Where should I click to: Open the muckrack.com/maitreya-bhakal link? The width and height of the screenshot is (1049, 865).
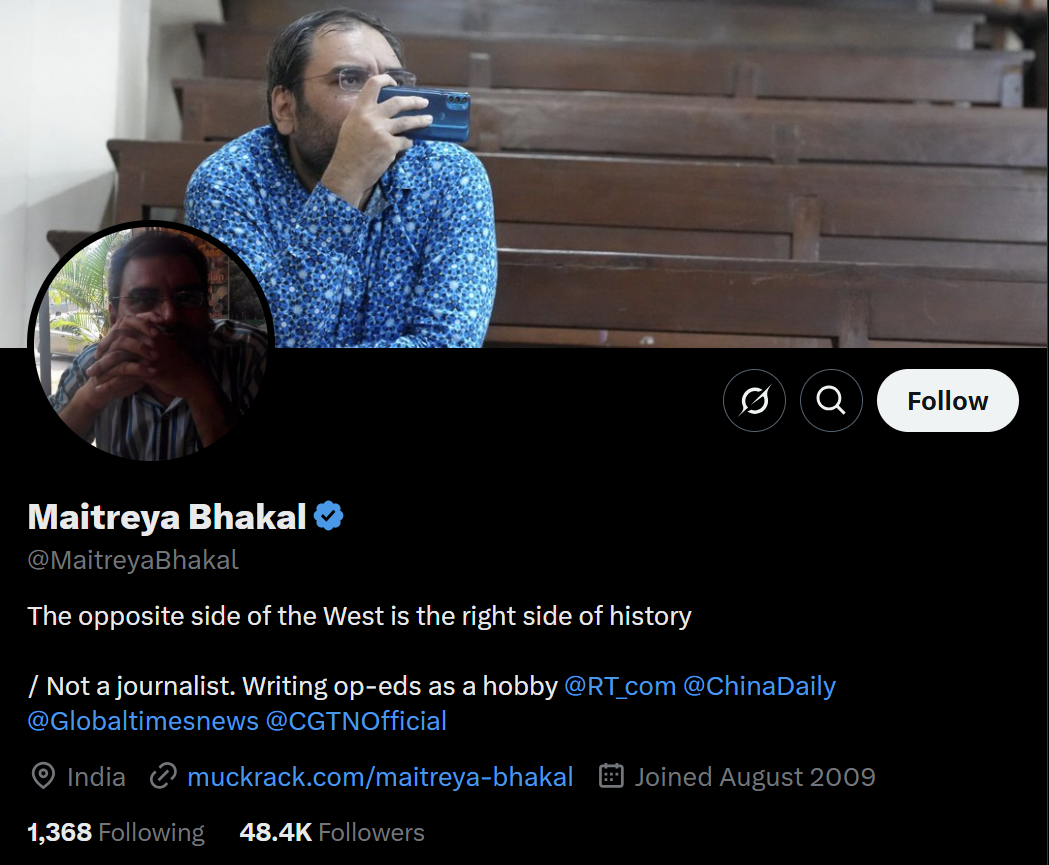point(380,777)
